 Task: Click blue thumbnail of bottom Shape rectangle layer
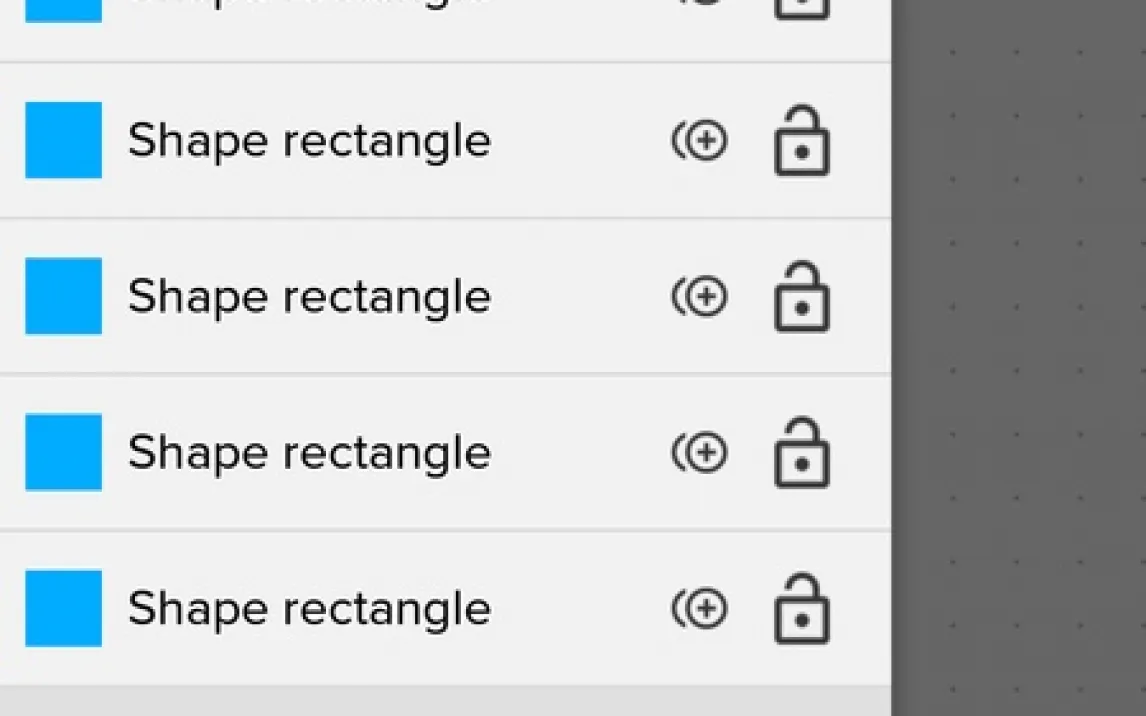tap(63, 608)
